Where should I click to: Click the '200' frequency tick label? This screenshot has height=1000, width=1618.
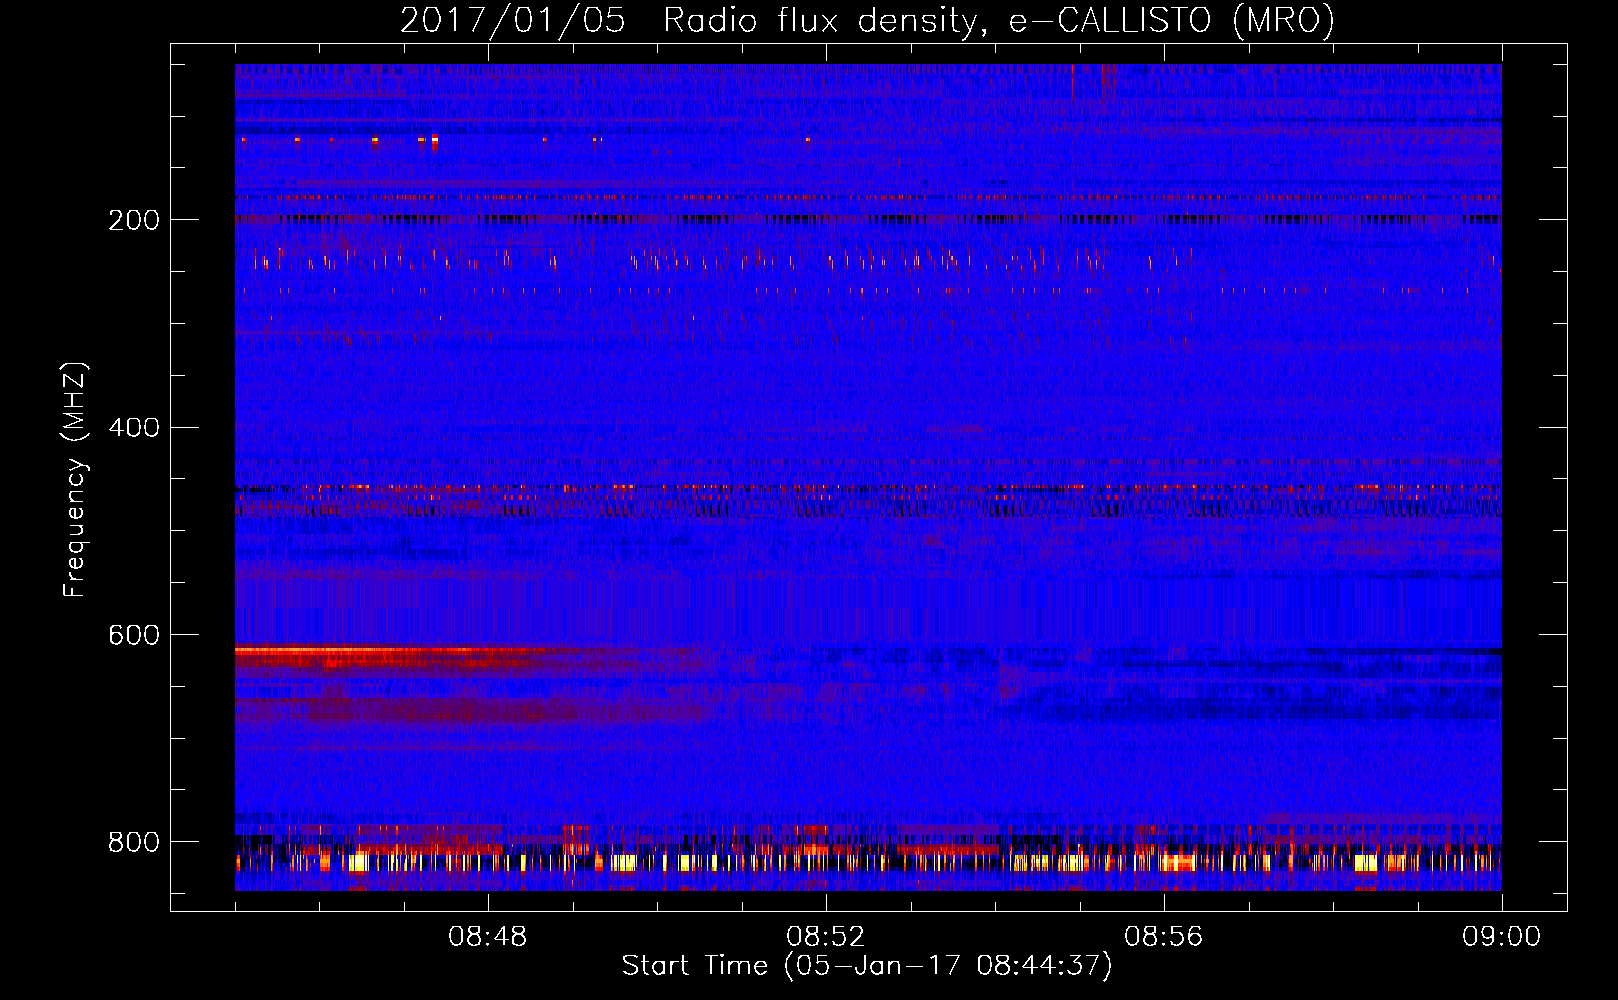point(134,220)
